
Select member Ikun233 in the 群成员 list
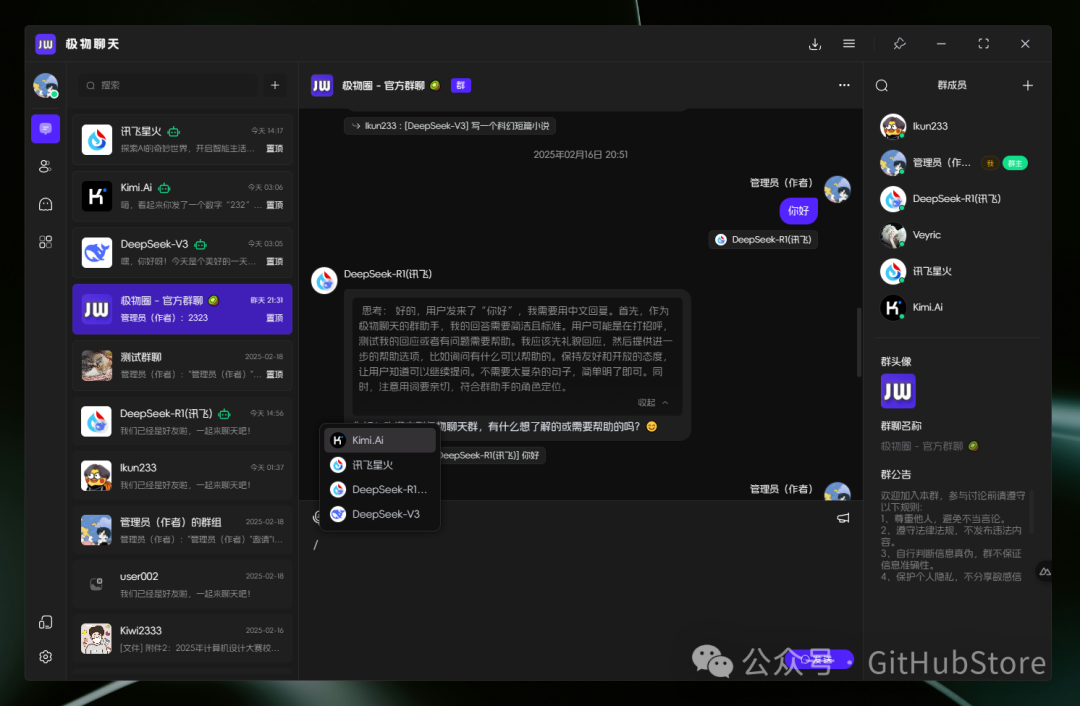tap(957, 126)
